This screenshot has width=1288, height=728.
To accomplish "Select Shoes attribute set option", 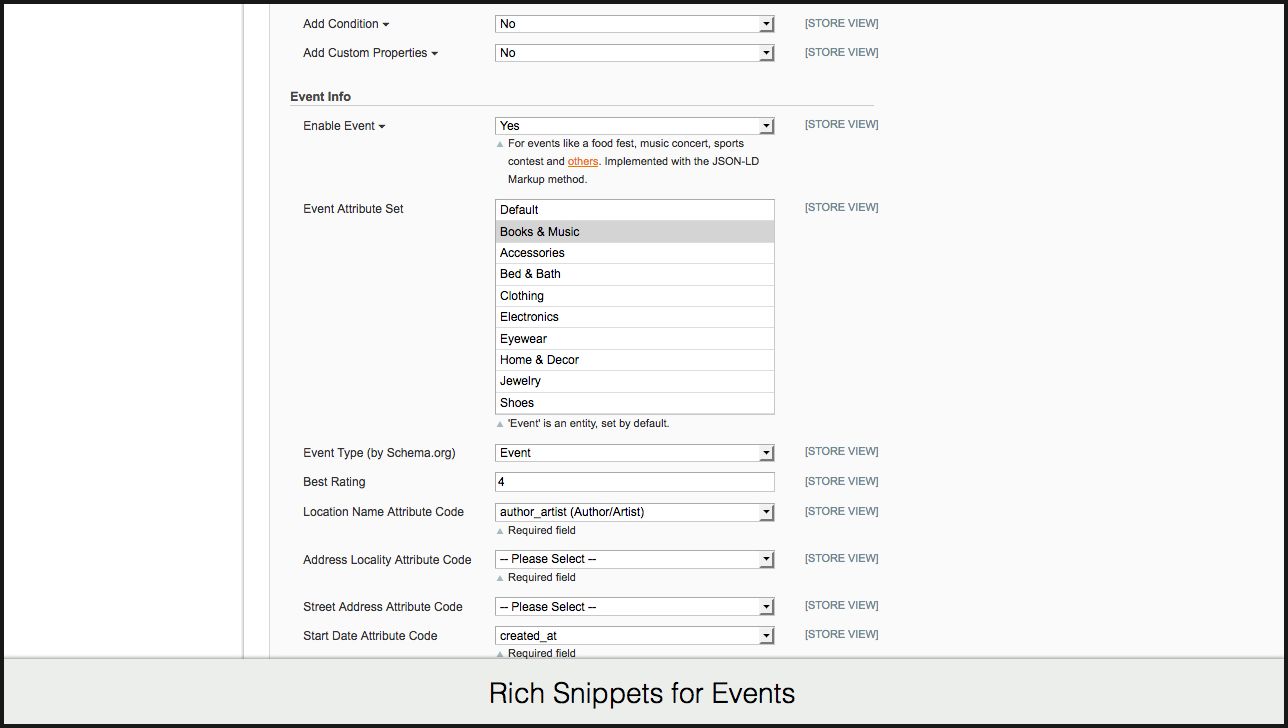I will (634, 403).
